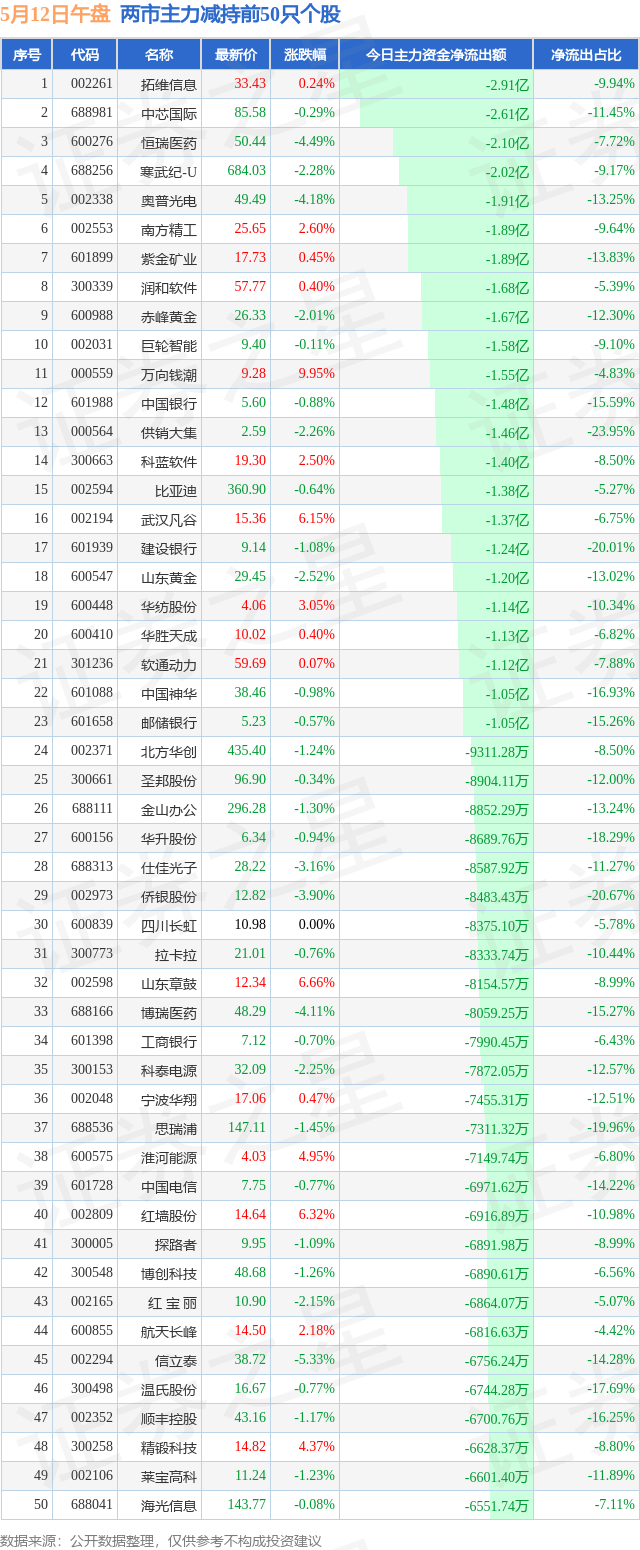Select stock name 科蓝软件

tap(169, 461)
